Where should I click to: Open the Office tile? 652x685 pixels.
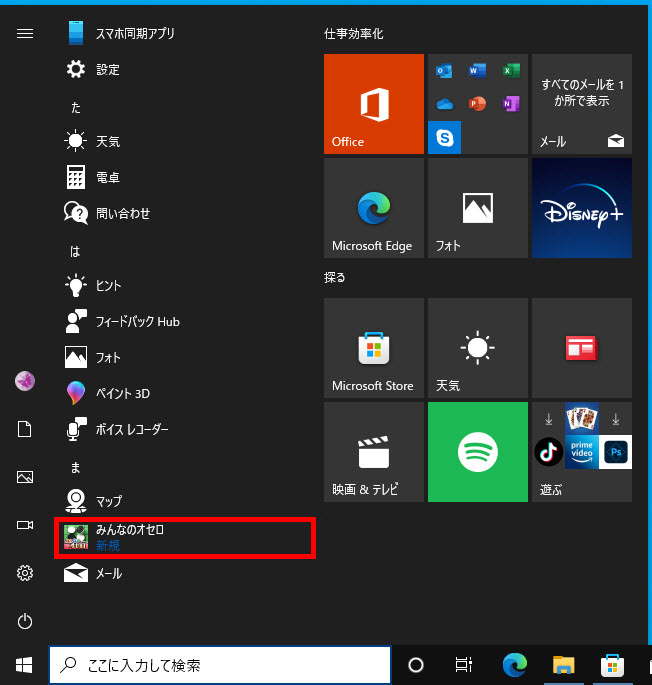374,104
